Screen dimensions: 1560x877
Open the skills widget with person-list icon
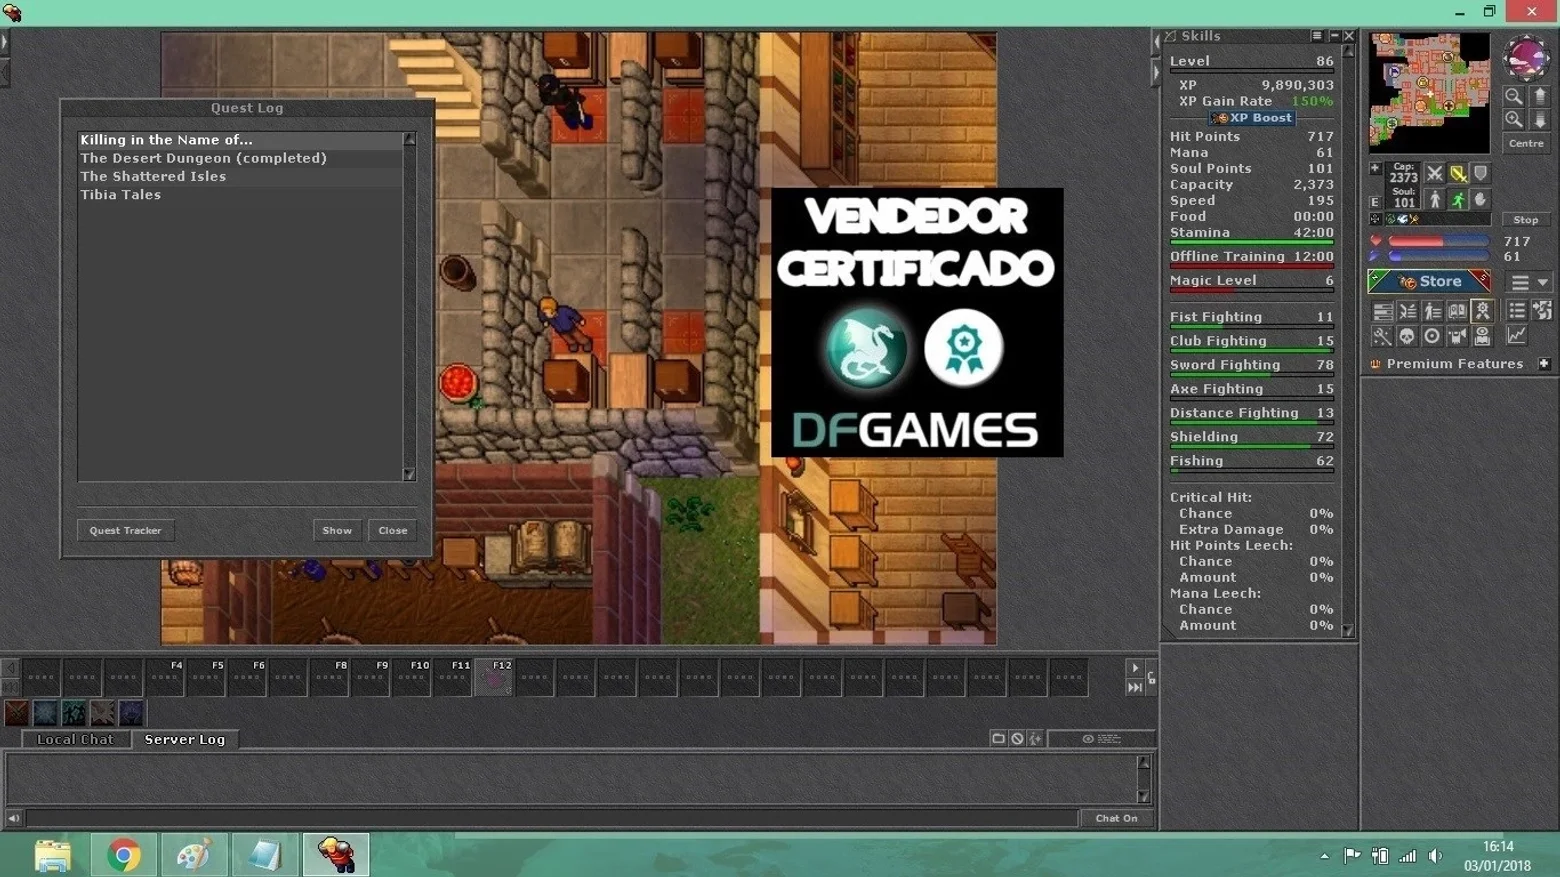tap(1432, 311)
